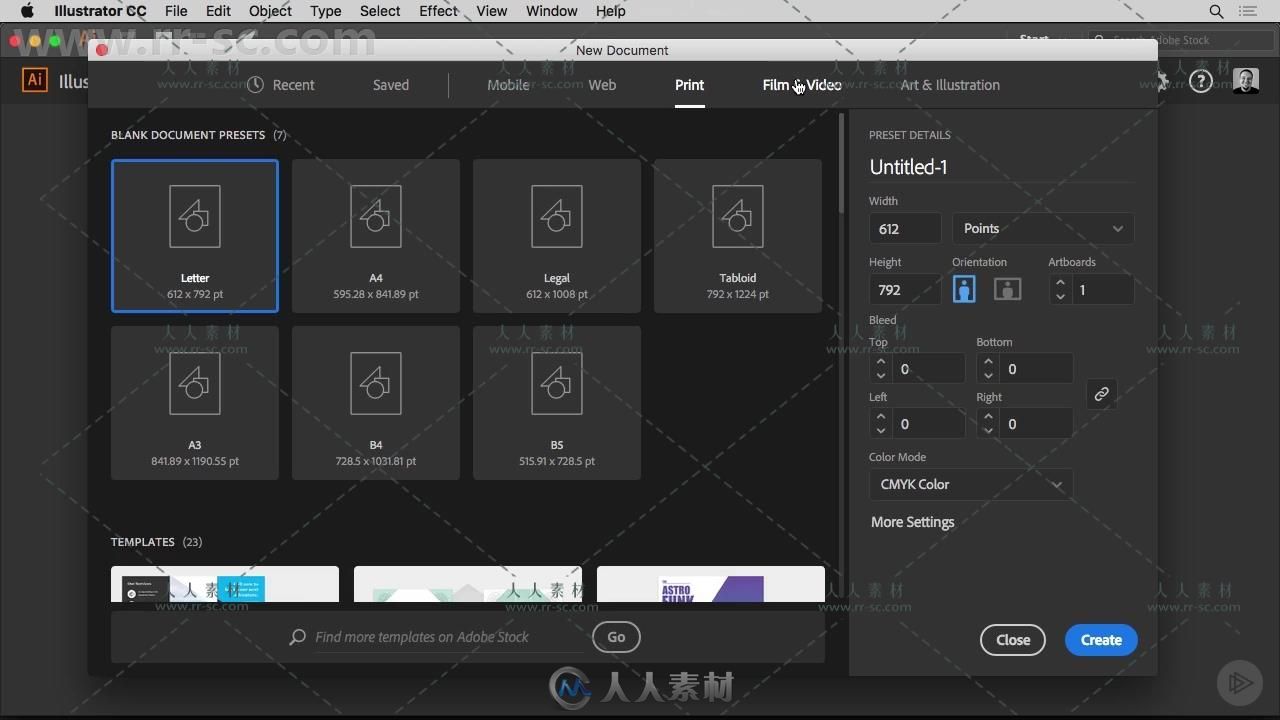This screenshot has width=1280, height=720.
Task: Increase the top bleed value
Action: (881, 362)
